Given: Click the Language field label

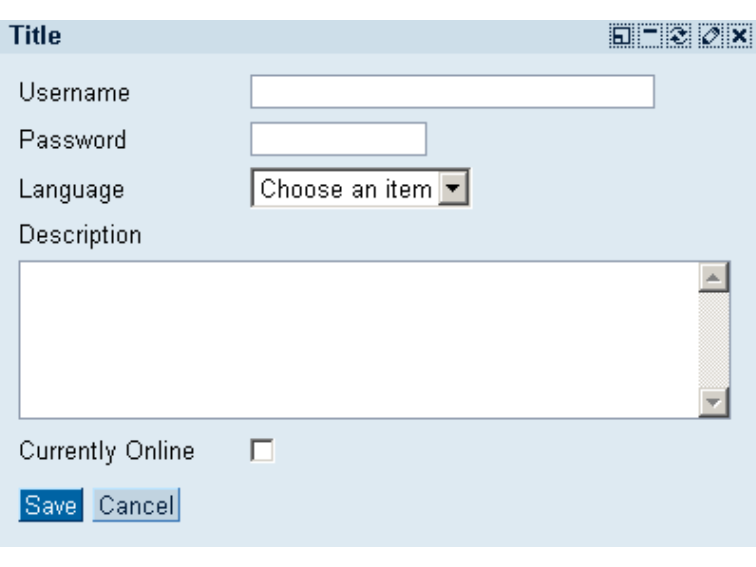Looking at the screenshot, I should [72, 188].
